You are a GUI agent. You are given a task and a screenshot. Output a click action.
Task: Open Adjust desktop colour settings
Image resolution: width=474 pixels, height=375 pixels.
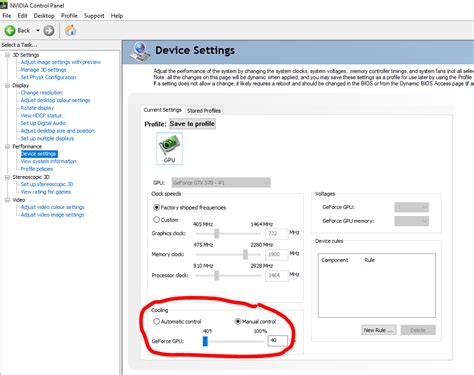pos(55,100)
